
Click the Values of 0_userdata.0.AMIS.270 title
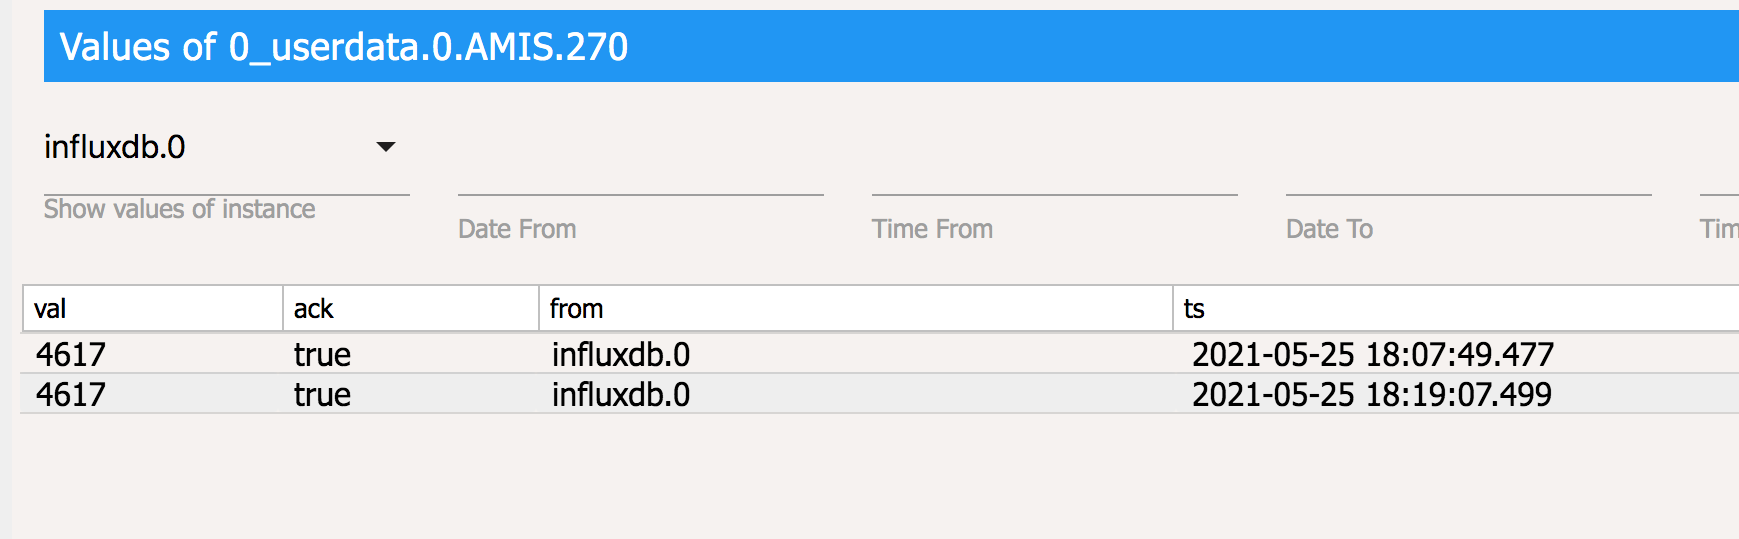pyautogui.click(x=344, y=47)
